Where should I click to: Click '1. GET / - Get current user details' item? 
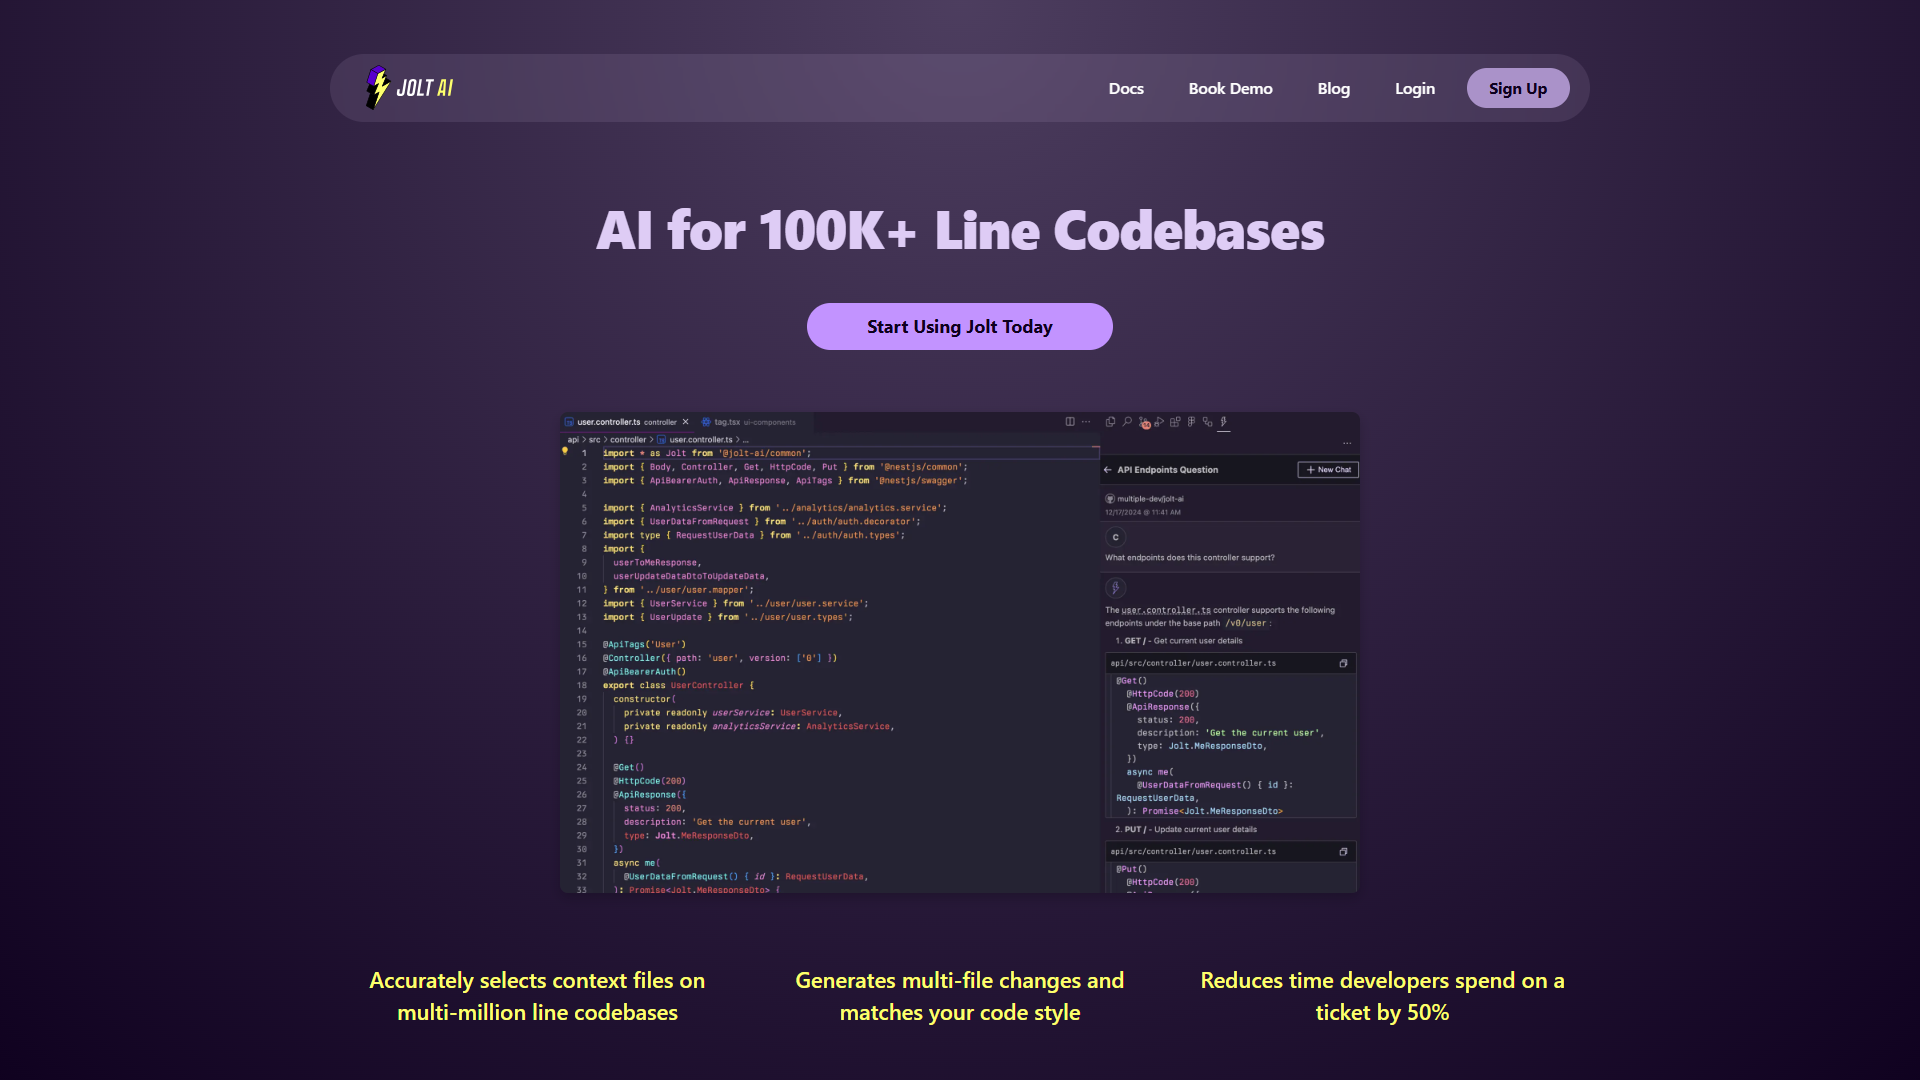pyautogui.click(x=1179, y=641)
